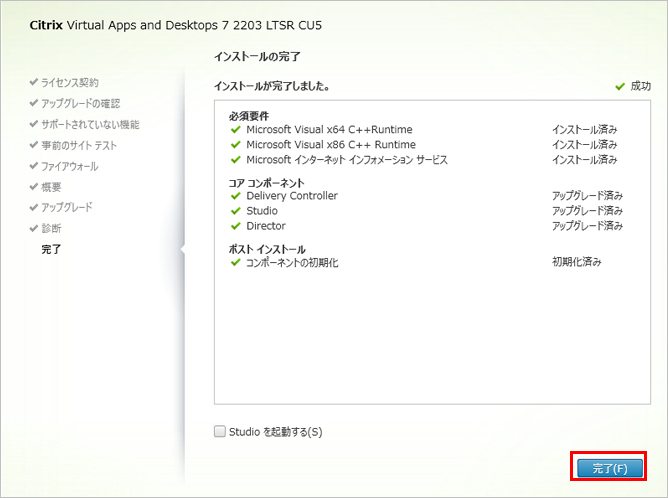Viewport: 668px width, 498px height.
Task: Click the checkmark next to 概要 step
Action: click(34, 186)
